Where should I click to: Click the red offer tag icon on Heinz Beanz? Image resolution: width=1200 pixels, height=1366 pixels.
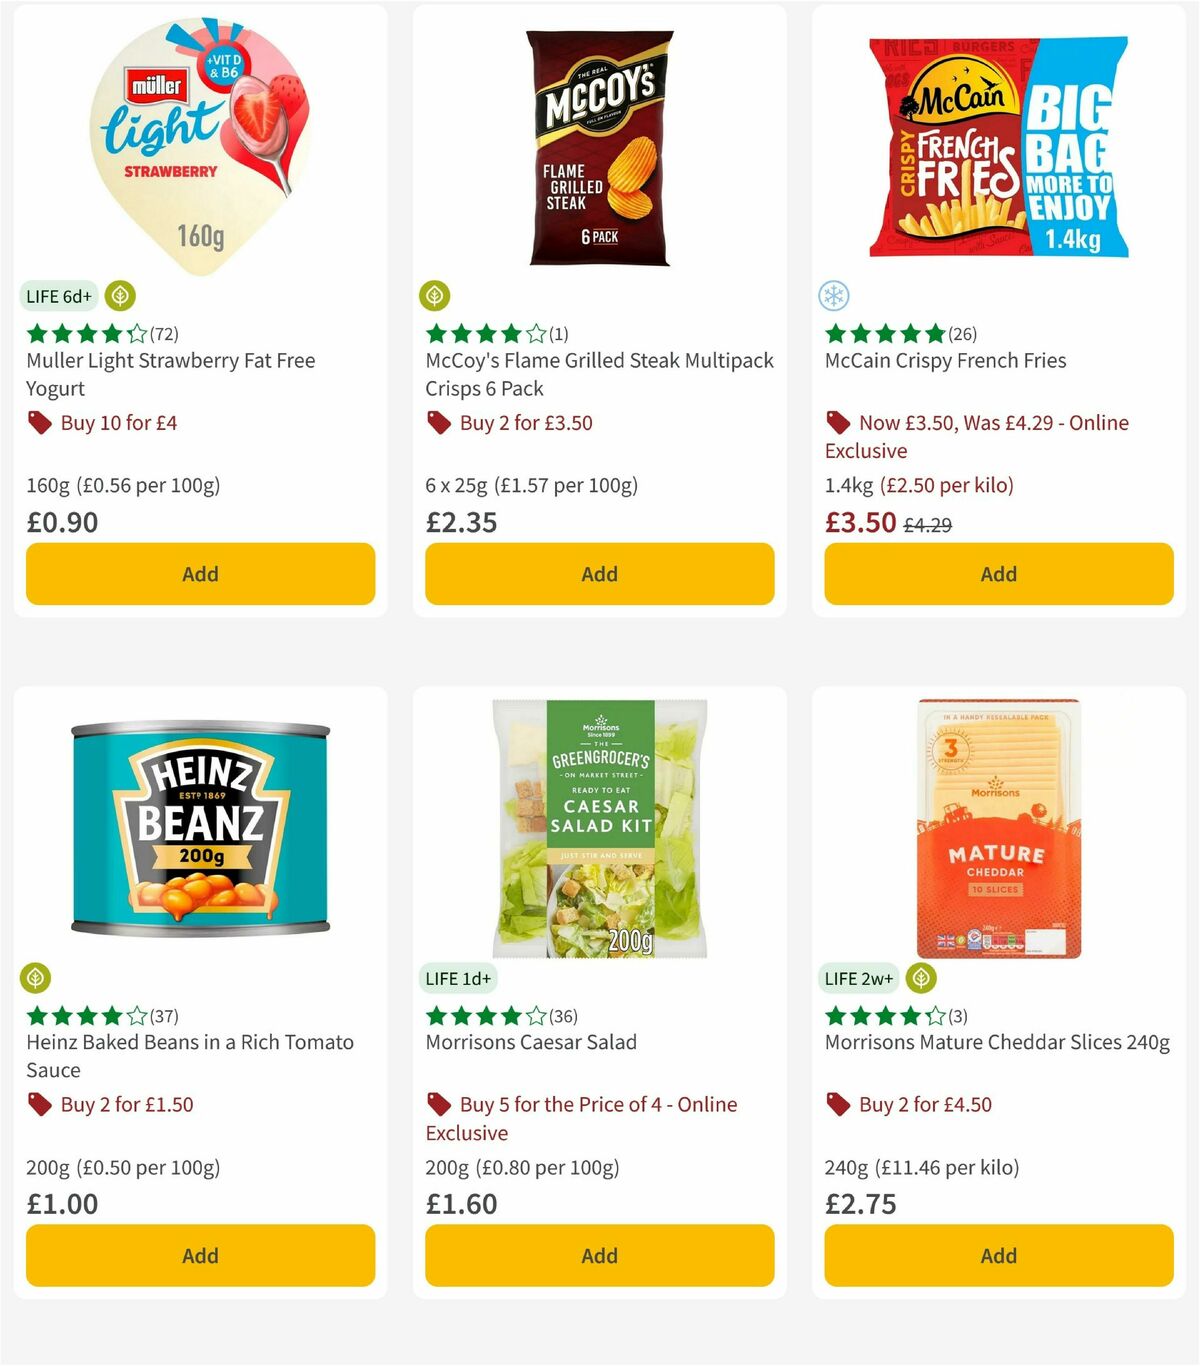point(40,1104)
